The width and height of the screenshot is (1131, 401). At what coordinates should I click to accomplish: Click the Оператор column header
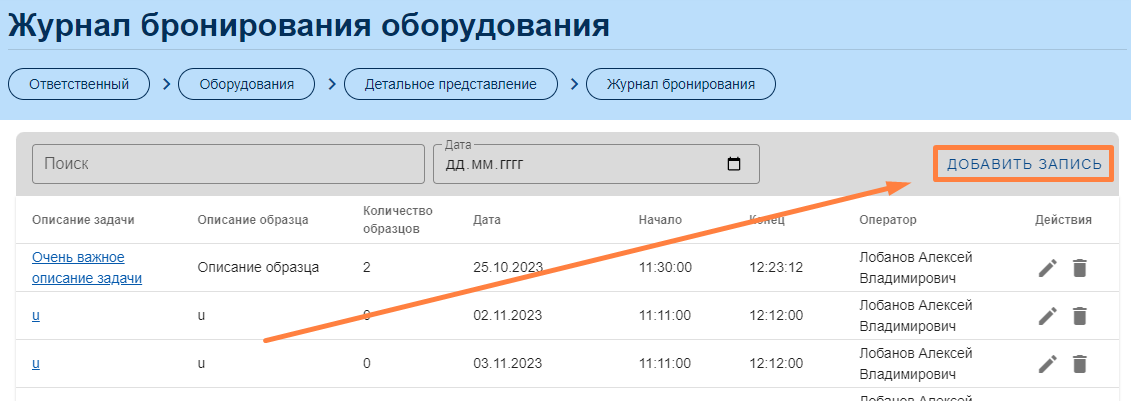point(888,220)
